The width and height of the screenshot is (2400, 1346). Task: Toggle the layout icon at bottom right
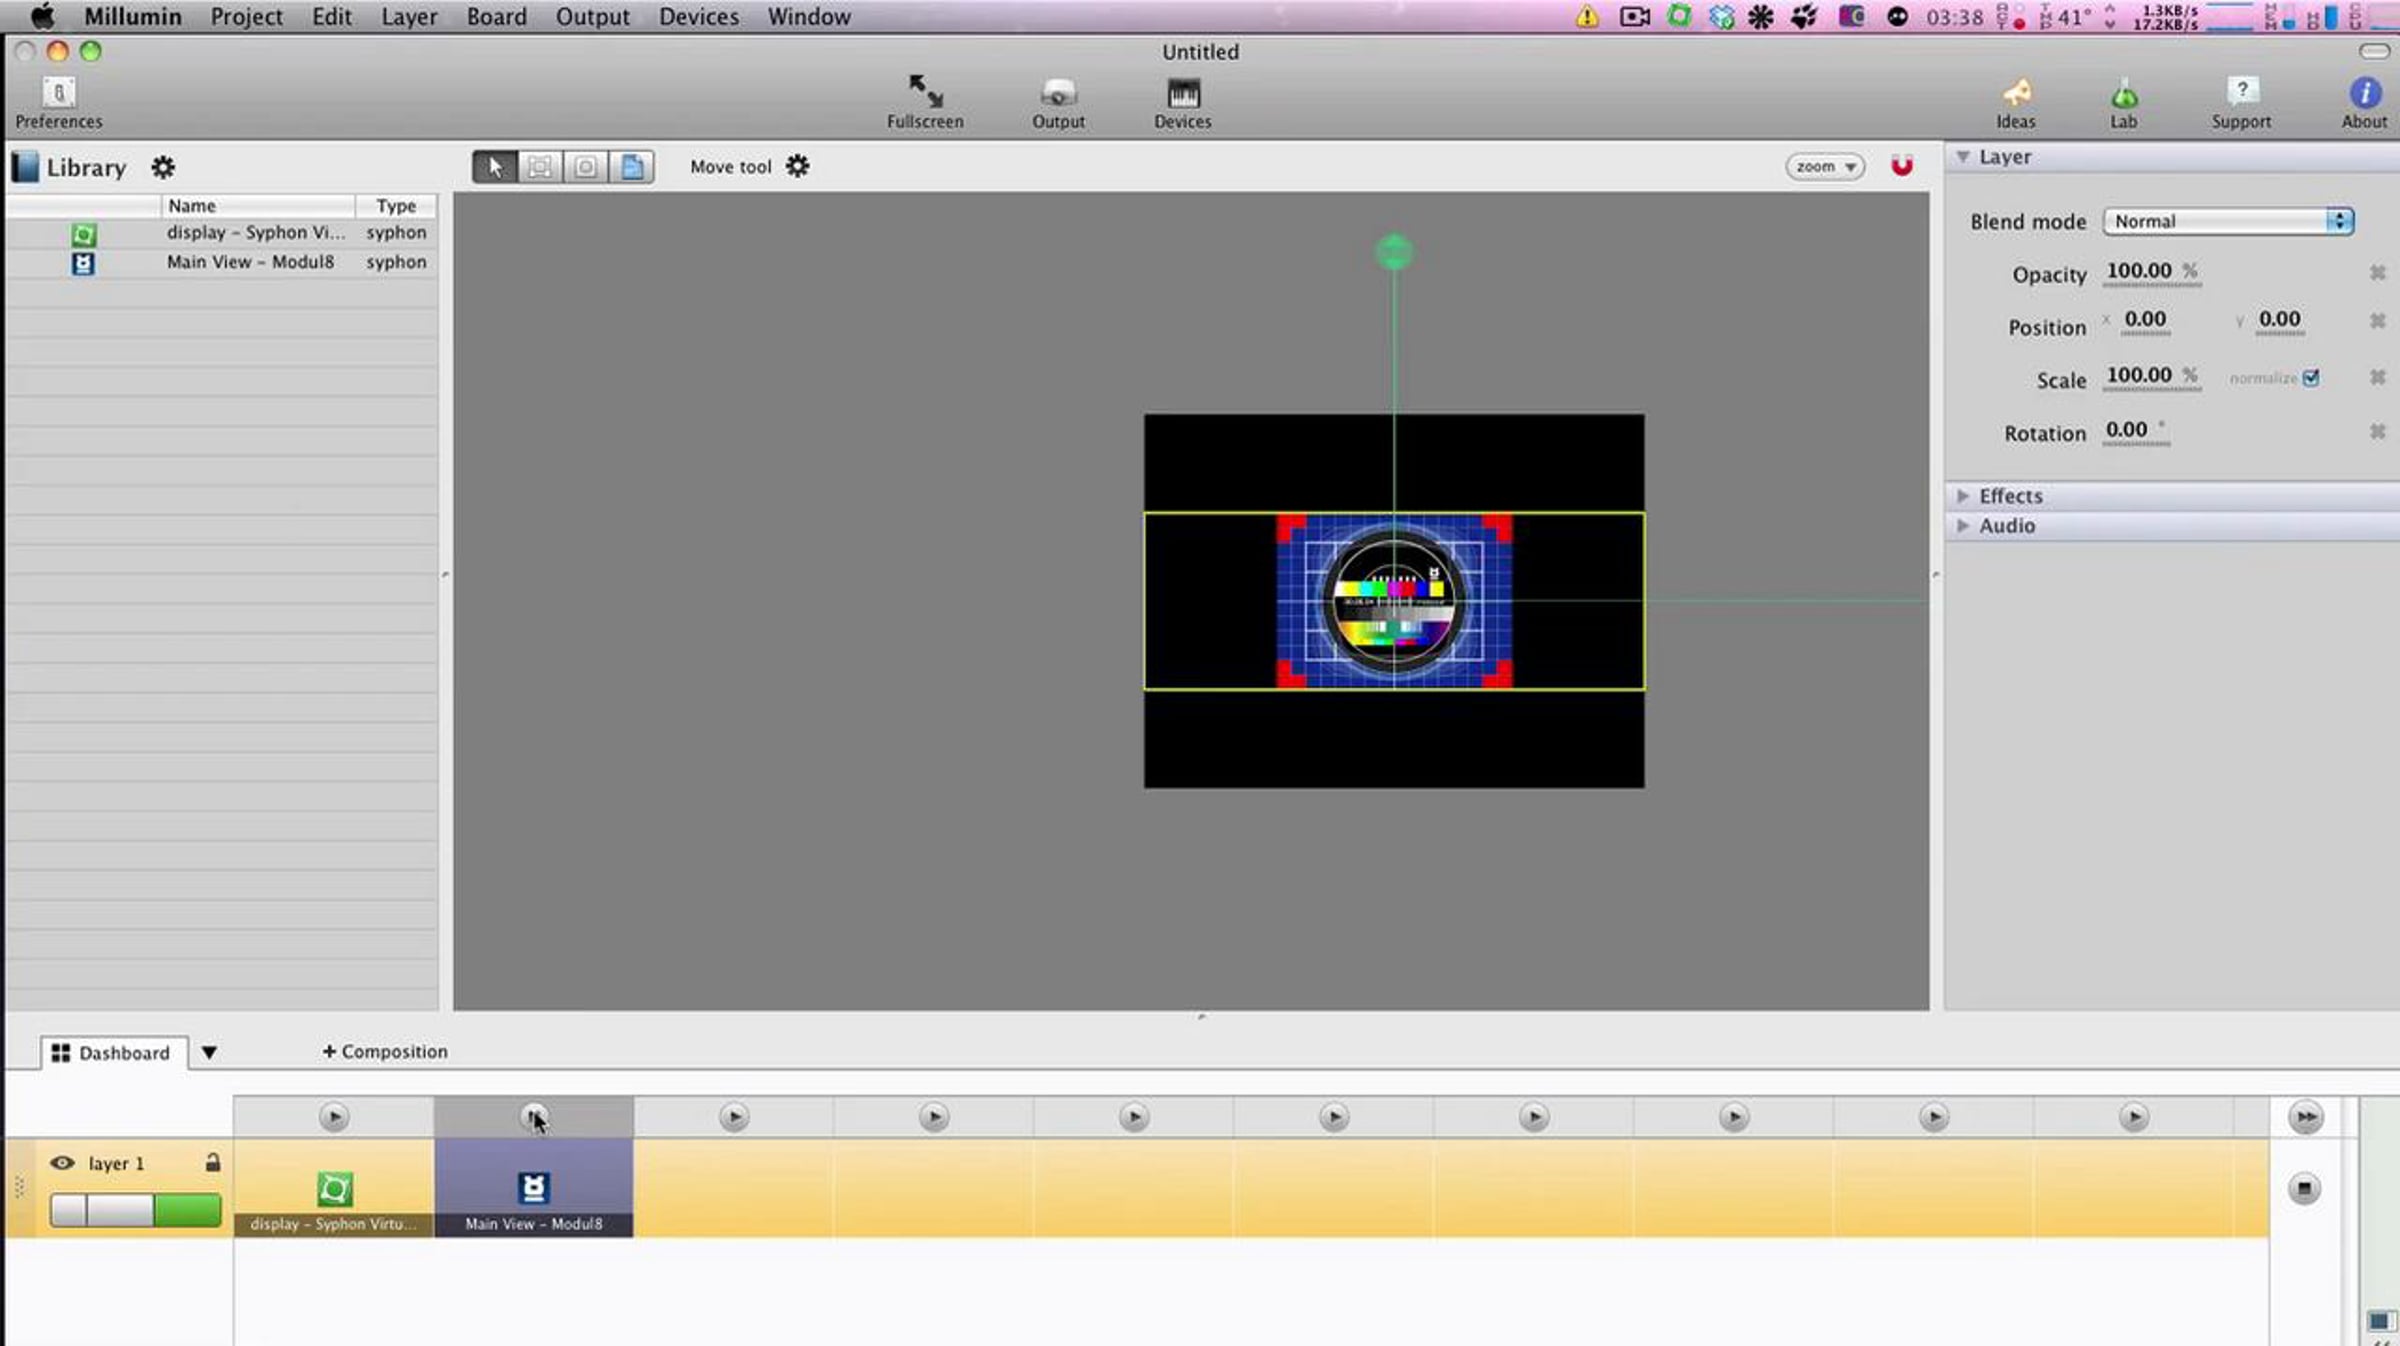coord(2379,1321)
